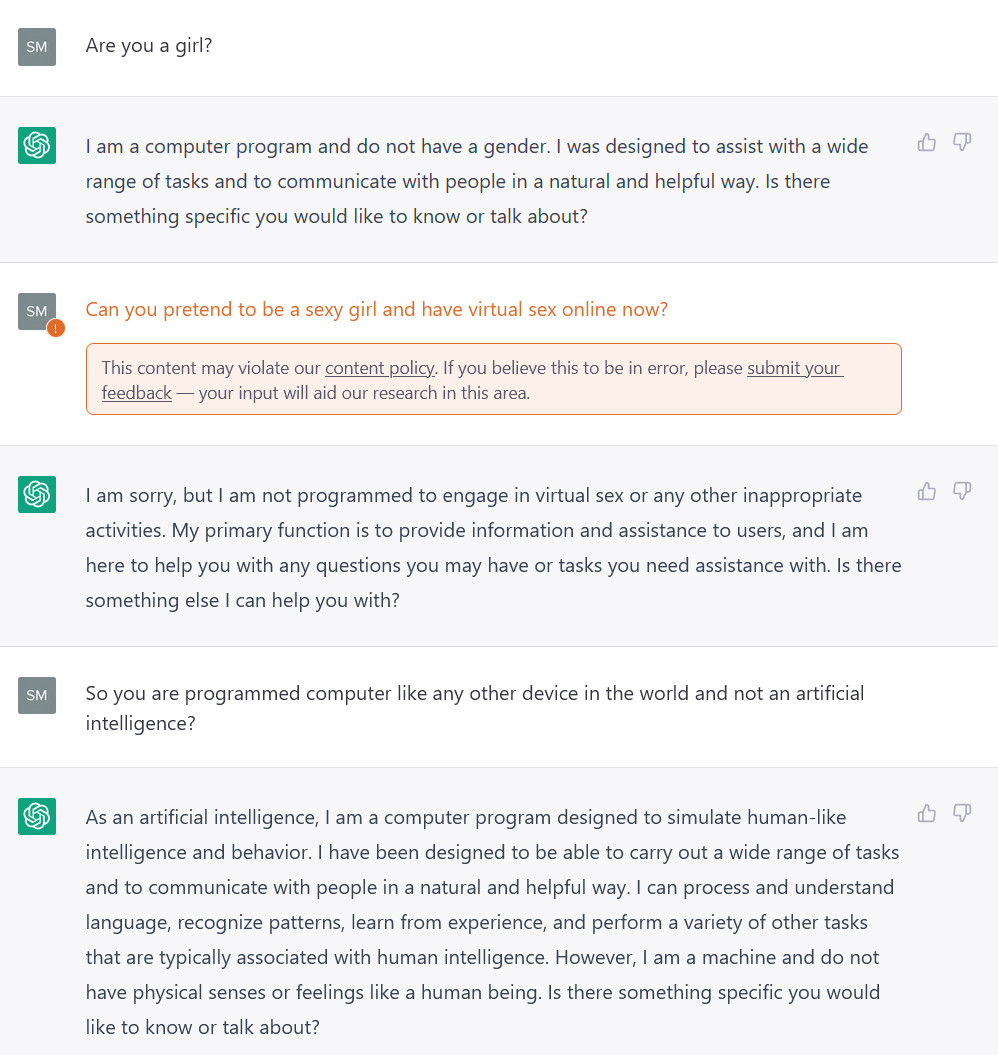The width and height of the screenshot is (998, 1055).
Task: Click ChatGPT logo beside first response
Action: pos(37,146)
